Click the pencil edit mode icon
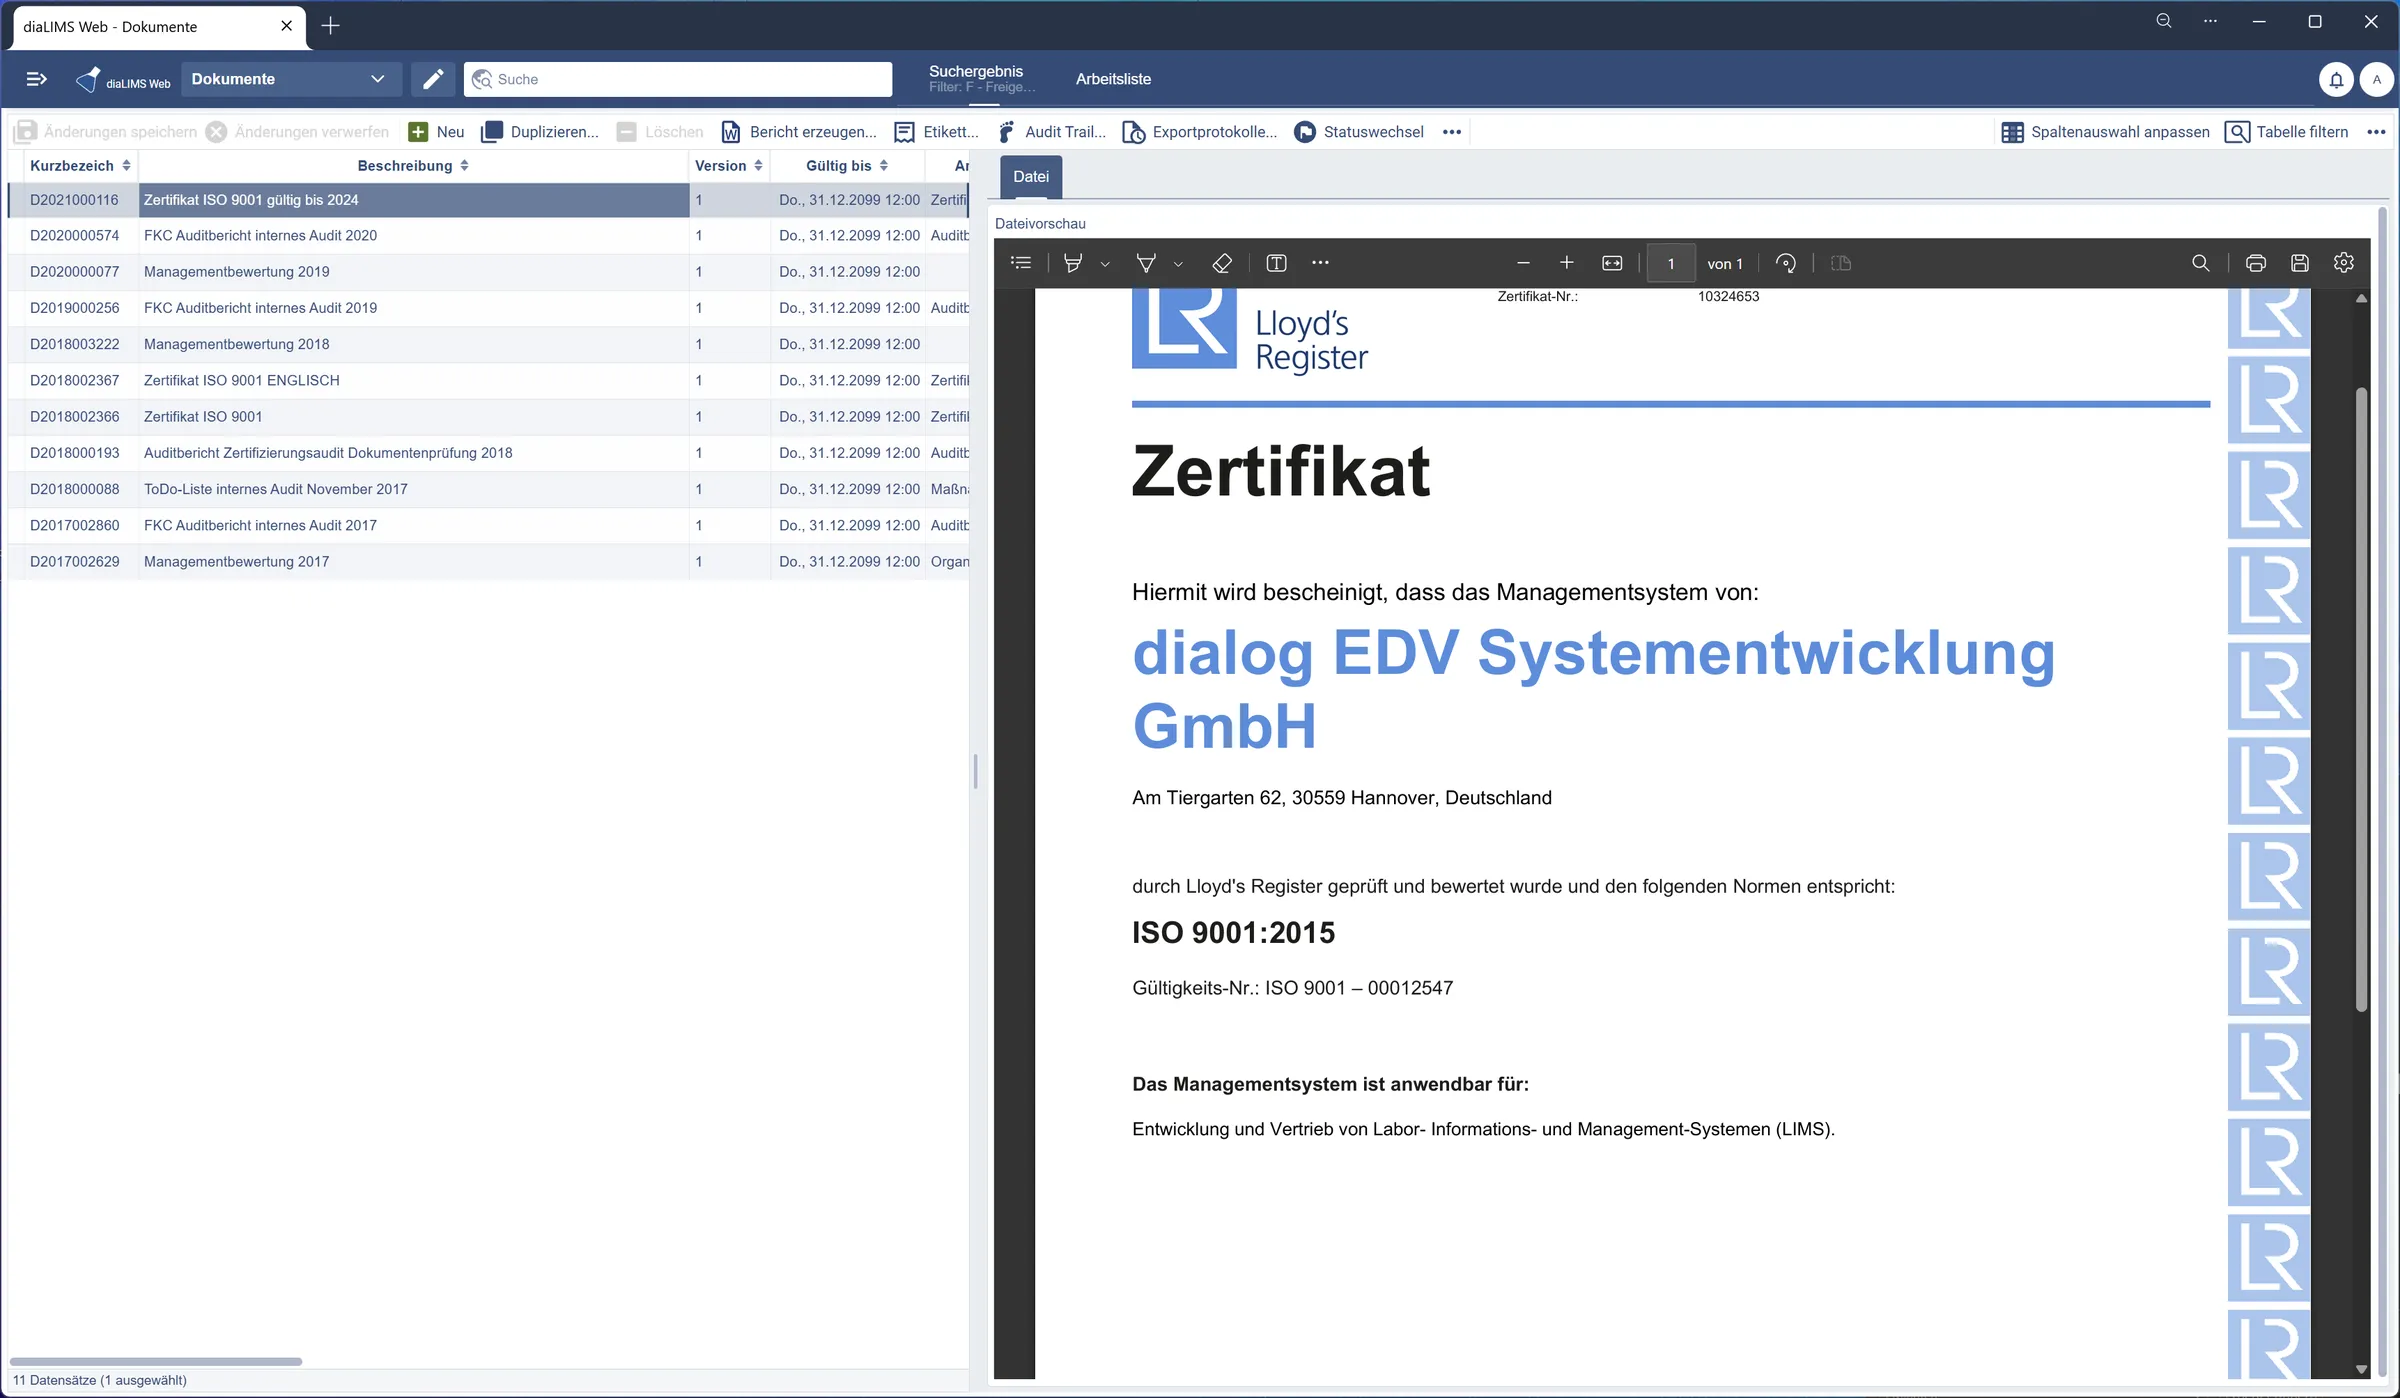The height and width of the screenshot is (1398, 2400). (433, 79)
